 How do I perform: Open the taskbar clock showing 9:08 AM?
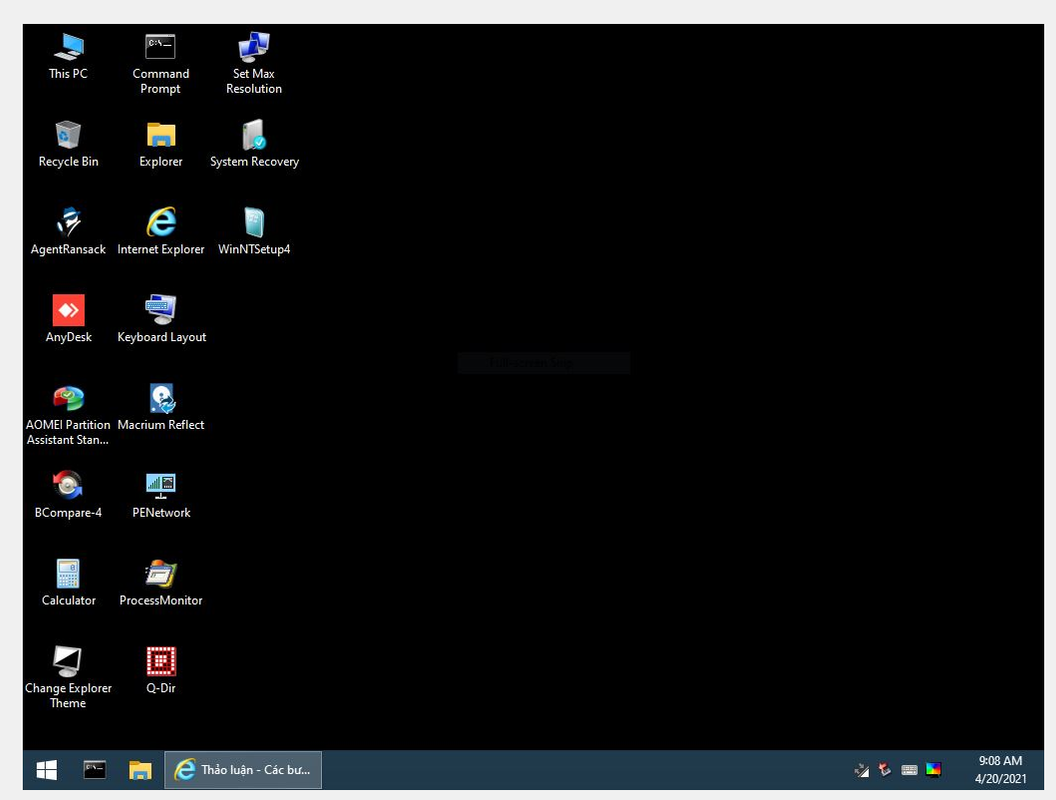pyautogui.click(x=1000, y=770)
